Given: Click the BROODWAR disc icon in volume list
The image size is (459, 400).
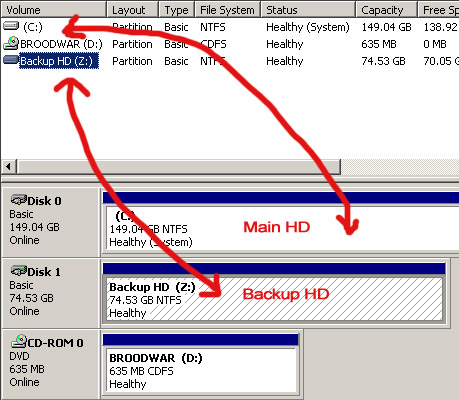Looking at the screenshot, I should (11, 43).
